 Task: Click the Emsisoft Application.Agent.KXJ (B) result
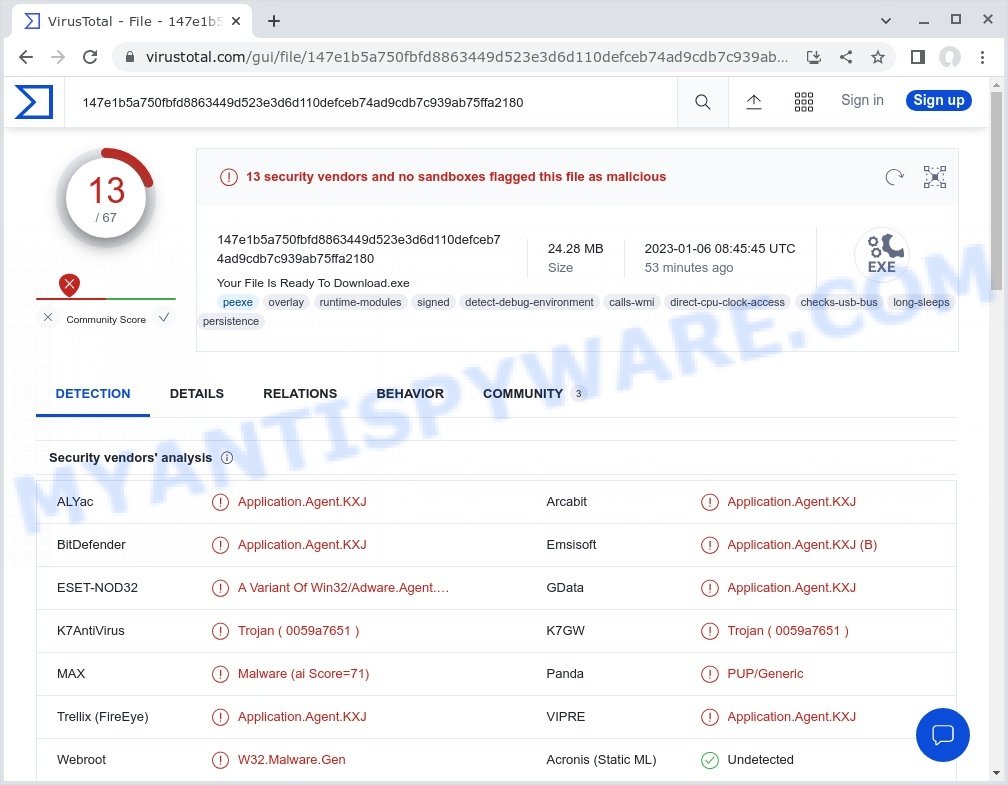click(802, 545)
